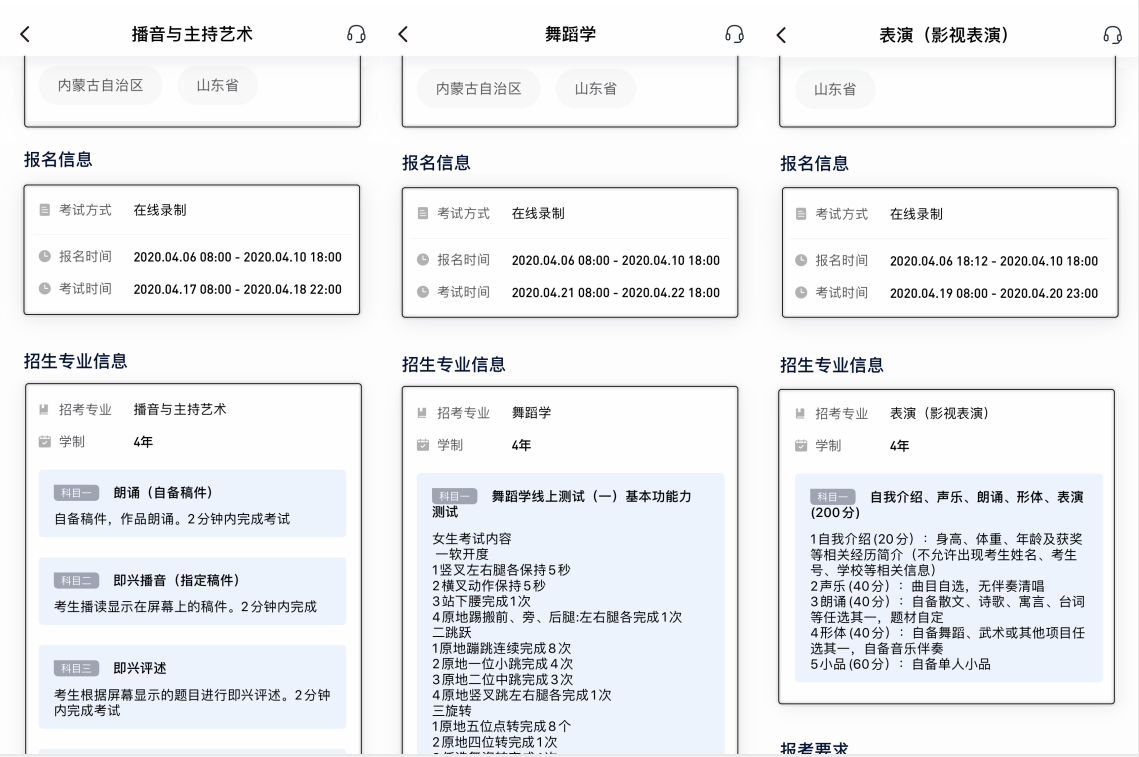The height and width of the screenshot is (757, 1139).
Task: Click 考试方式 document icon in 播音与主持艺术 panel
Action: pyautogui.click(x=45, y=210)
